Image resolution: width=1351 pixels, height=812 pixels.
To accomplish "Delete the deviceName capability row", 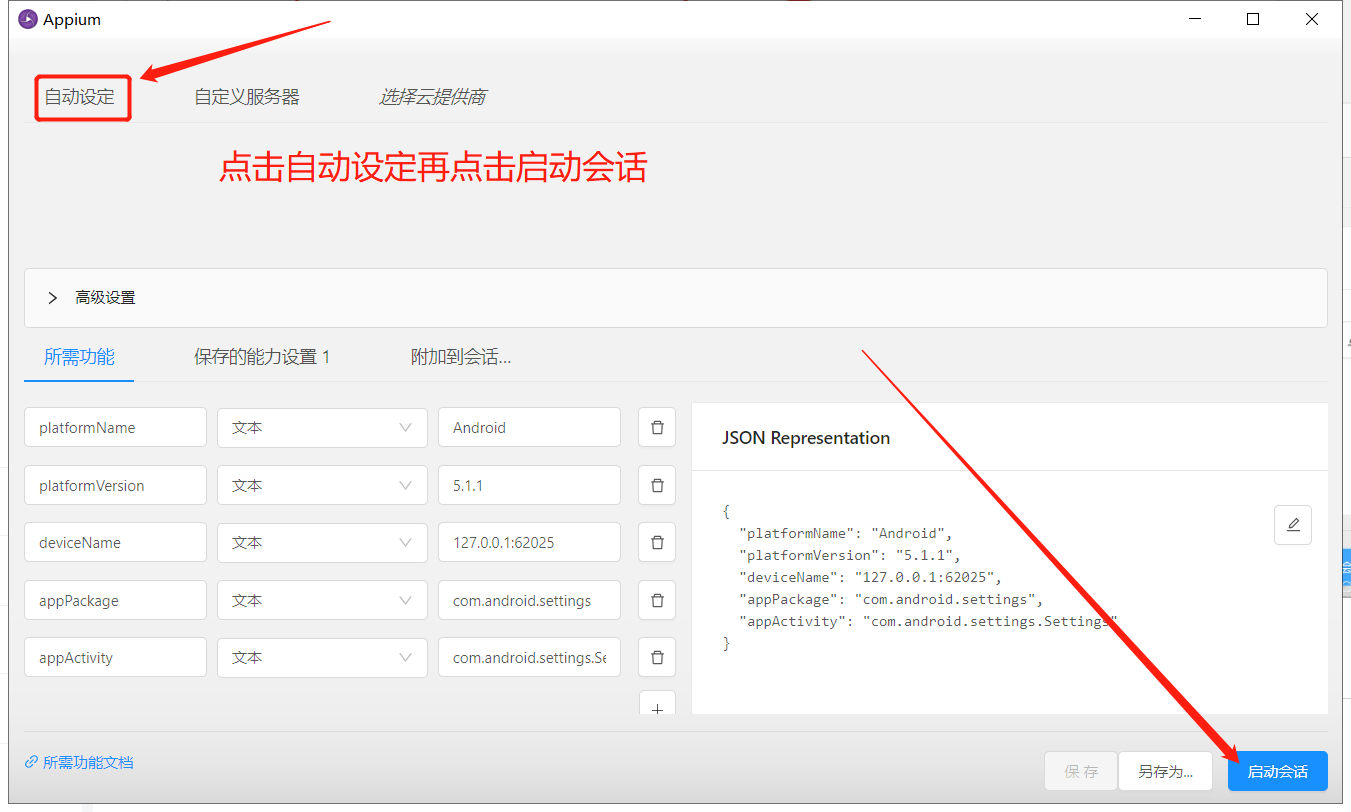I will [x=657, y=542].
